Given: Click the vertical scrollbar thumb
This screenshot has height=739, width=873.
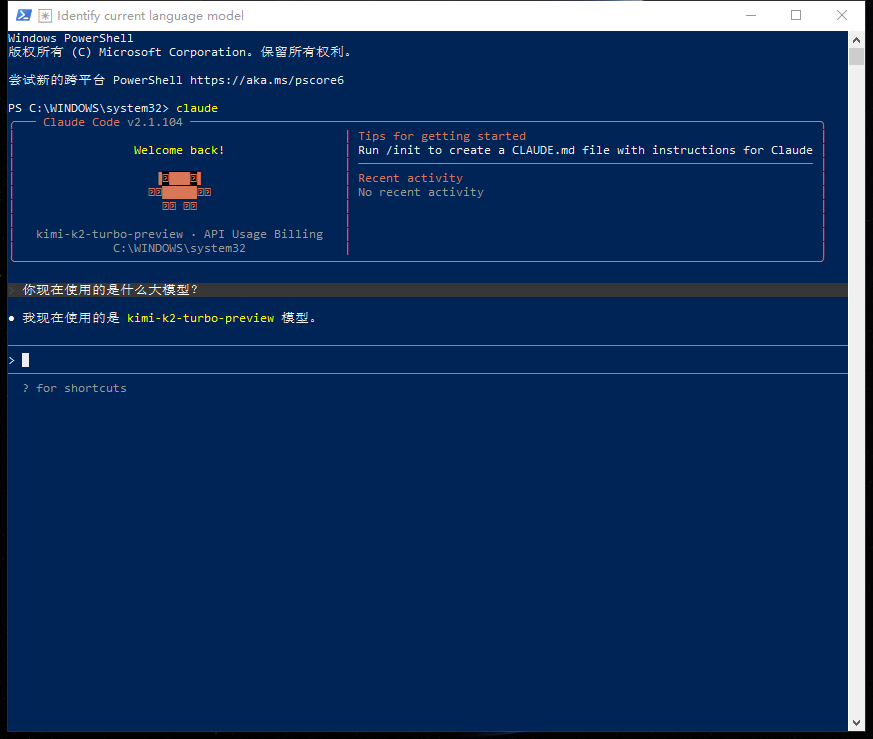Looking at the screenshot, I should (x=856, y=57).
